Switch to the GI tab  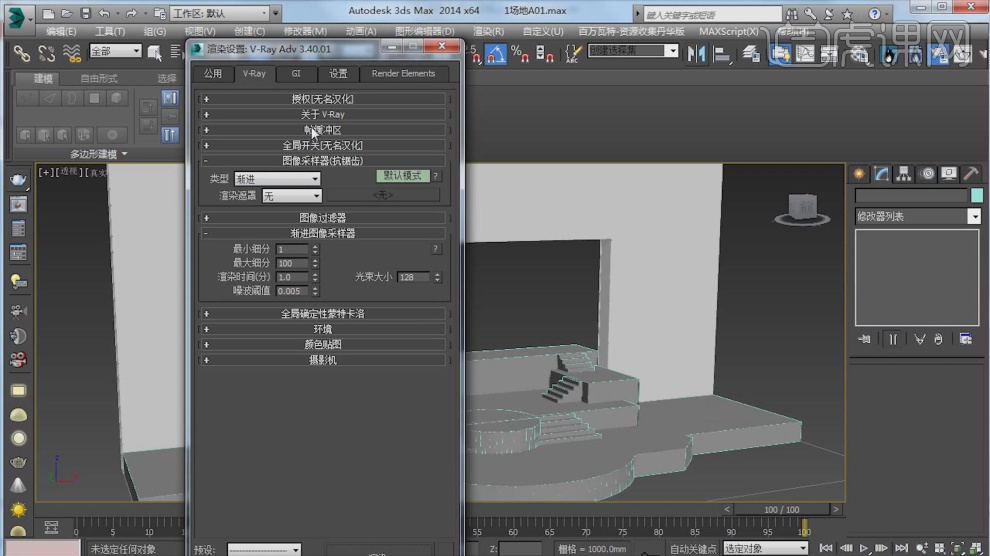(296, 74)
